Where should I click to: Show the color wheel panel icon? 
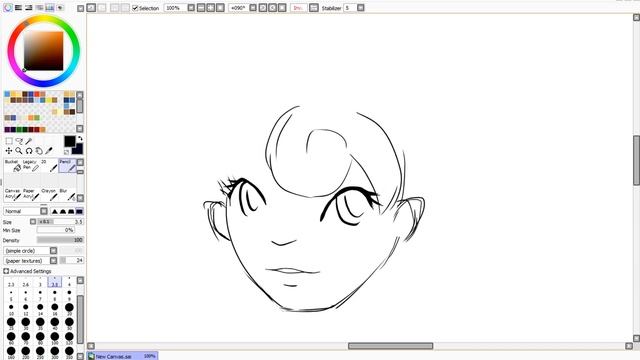tap(8, 7)
